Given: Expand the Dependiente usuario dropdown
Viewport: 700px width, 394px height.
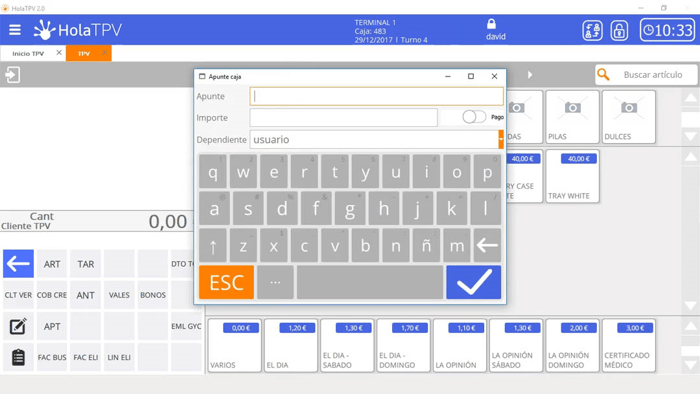Looking at the screenshot, I should 501,140.
